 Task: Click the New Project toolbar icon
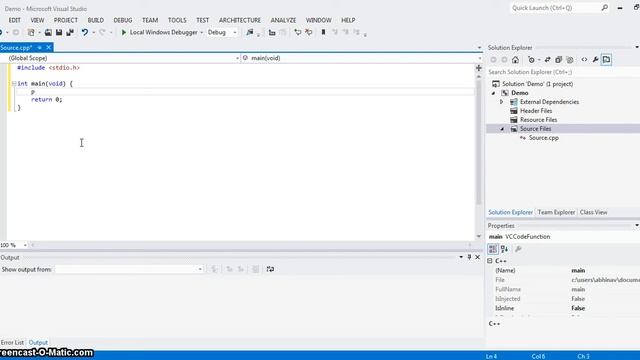click(x=31, y=32)
